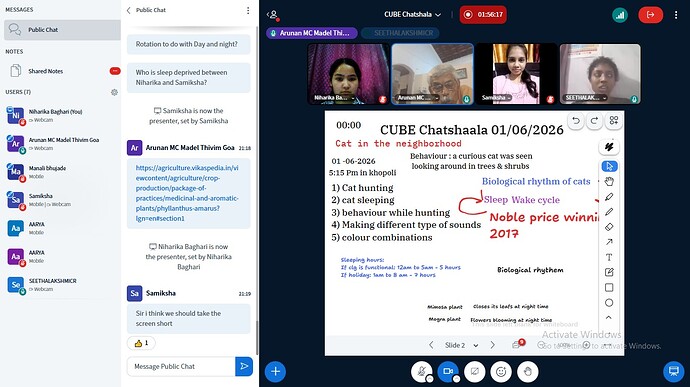Select user SEETHALAKSHMICR in users list
The width and height of the screenshot is (690, 387).
coord(62,285)
